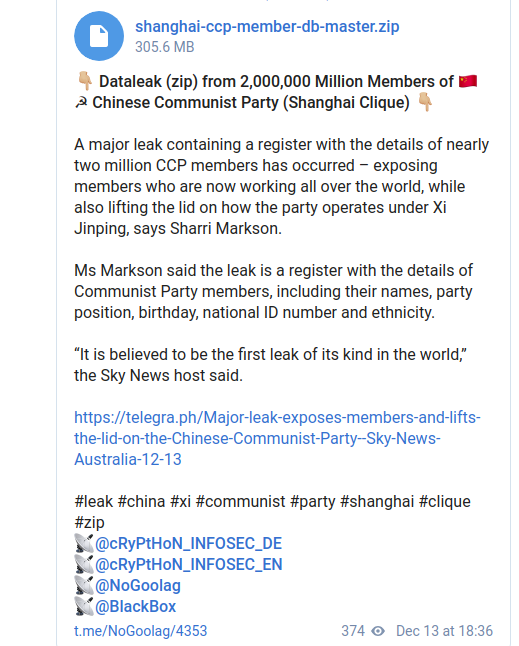Screen dimensions: 519x646
Task: Click the satellite dish icon beside @NoGoolag
Action: coord(84,586)
